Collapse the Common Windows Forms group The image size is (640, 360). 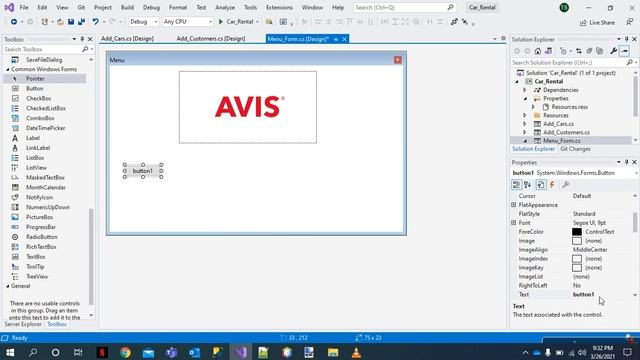click(7, 69)
